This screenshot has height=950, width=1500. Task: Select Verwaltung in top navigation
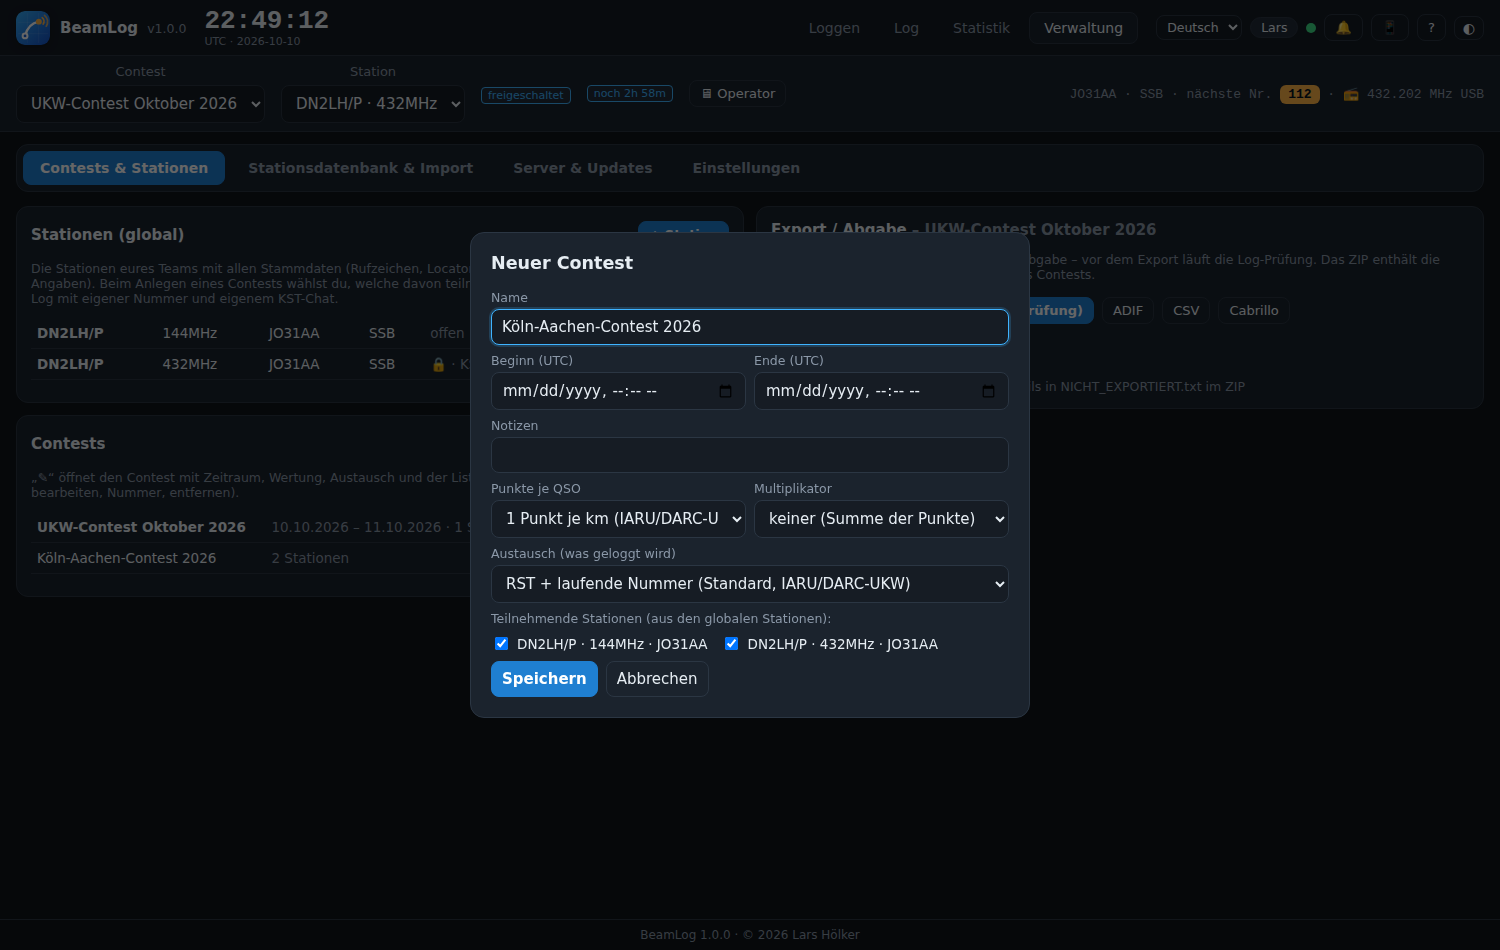point(1083,28)
